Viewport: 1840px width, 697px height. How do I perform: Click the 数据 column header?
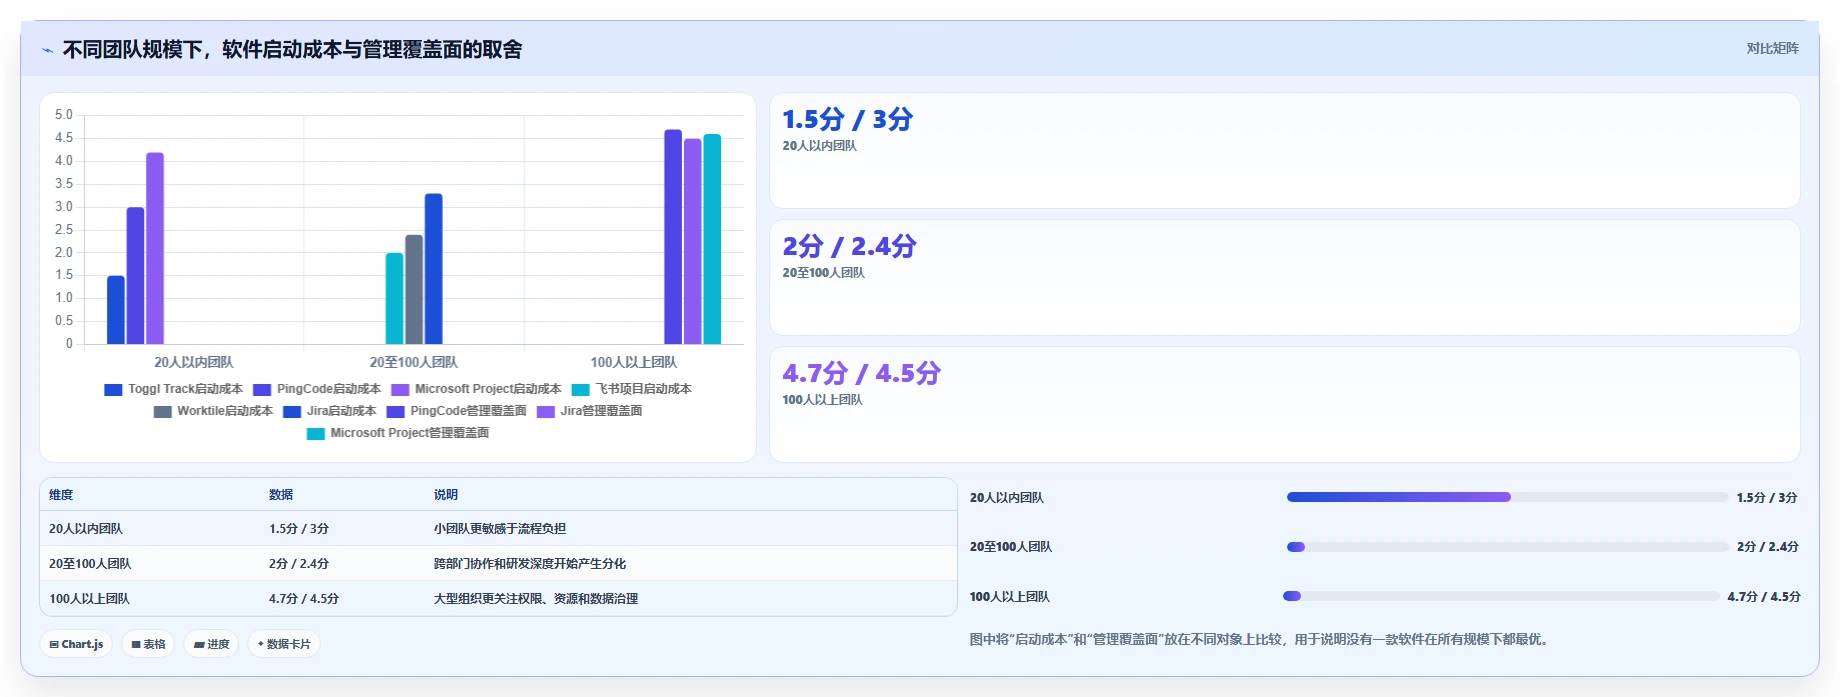tap(281, 495)
